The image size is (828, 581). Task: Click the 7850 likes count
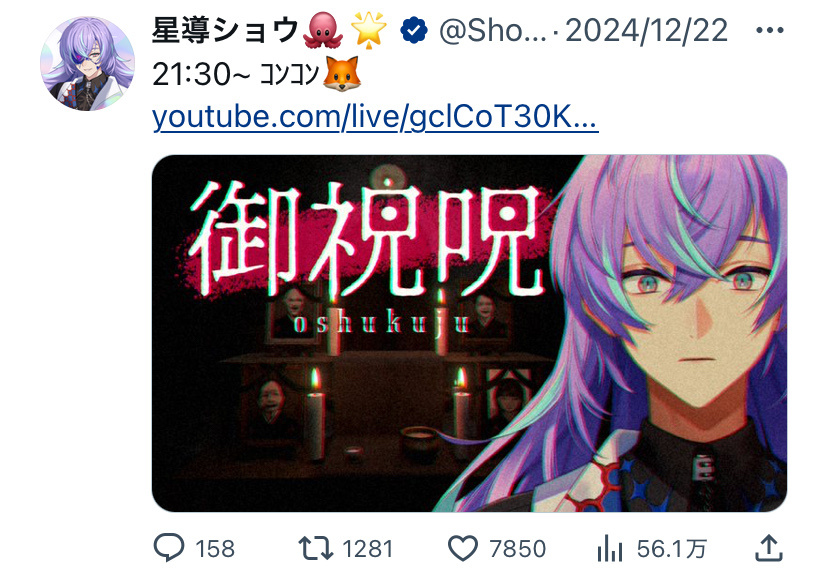click(518, 549)
